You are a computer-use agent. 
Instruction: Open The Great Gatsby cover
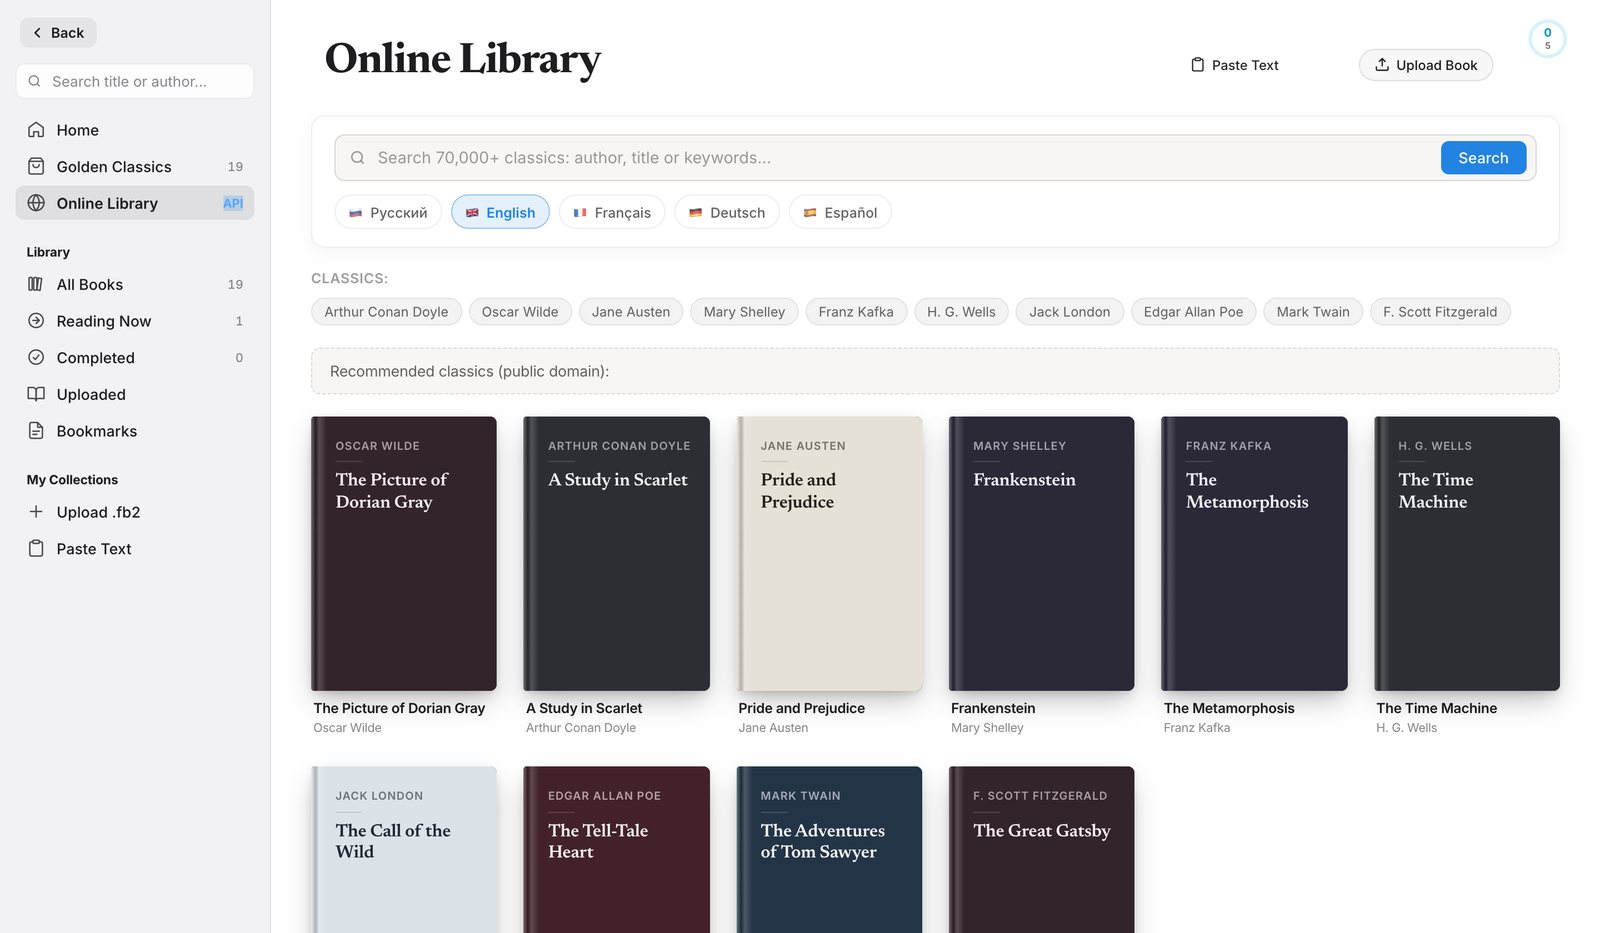click(1042, 850)
